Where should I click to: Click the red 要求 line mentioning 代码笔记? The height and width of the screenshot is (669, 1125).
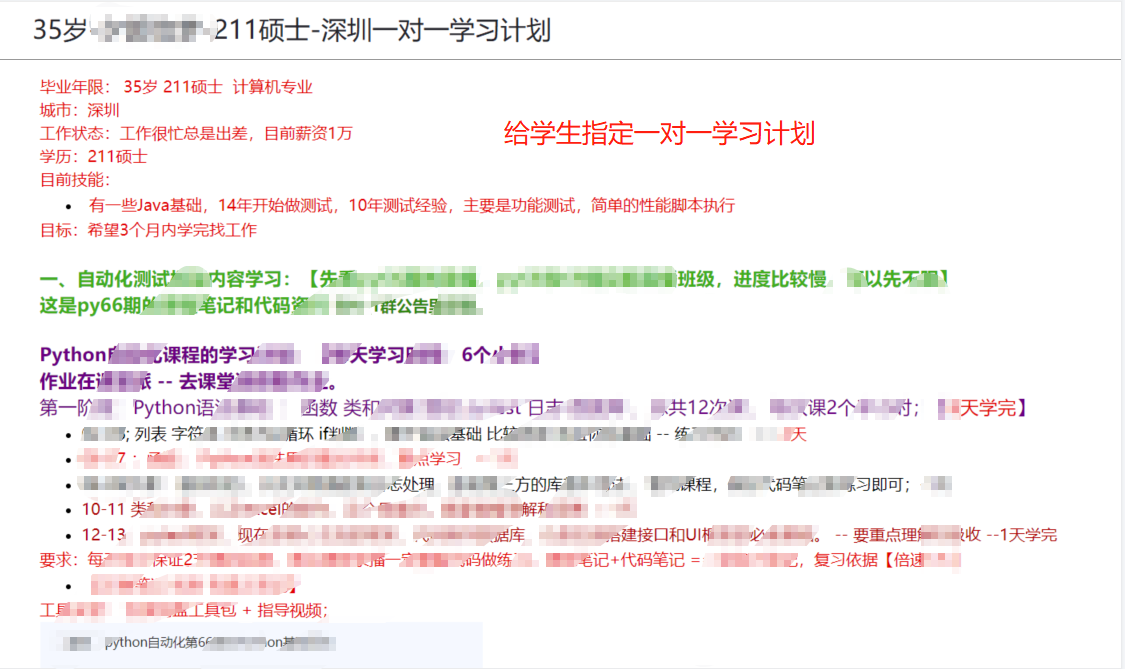pyautogui.click(x=500, y=560)
